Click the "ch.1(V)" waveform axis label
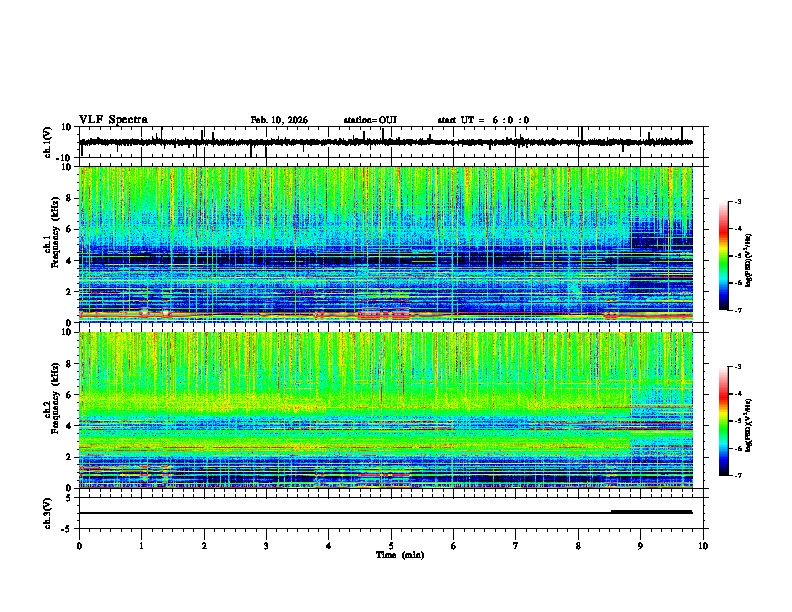This screenshot has width=792, height=612. (47, 142)
